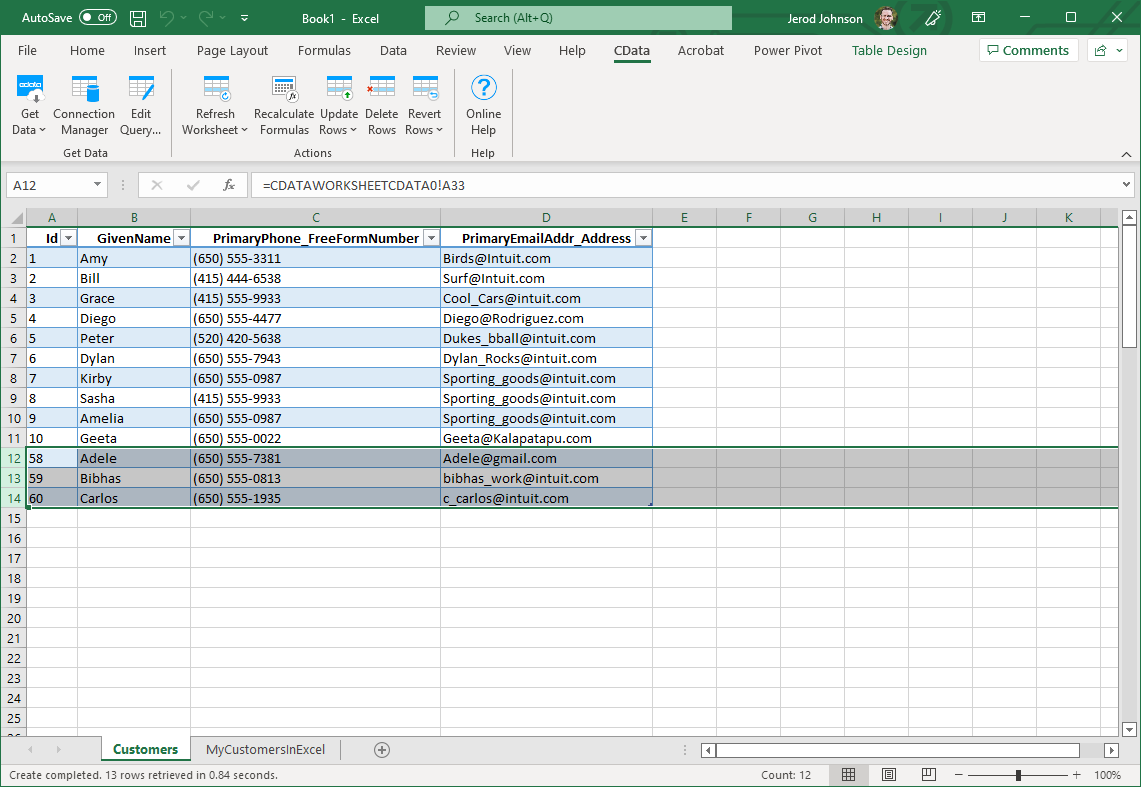Switch to the MyCustomersInExcel sheet tab
Screen dimensions: 1141x787
click(x=265, y=749)
